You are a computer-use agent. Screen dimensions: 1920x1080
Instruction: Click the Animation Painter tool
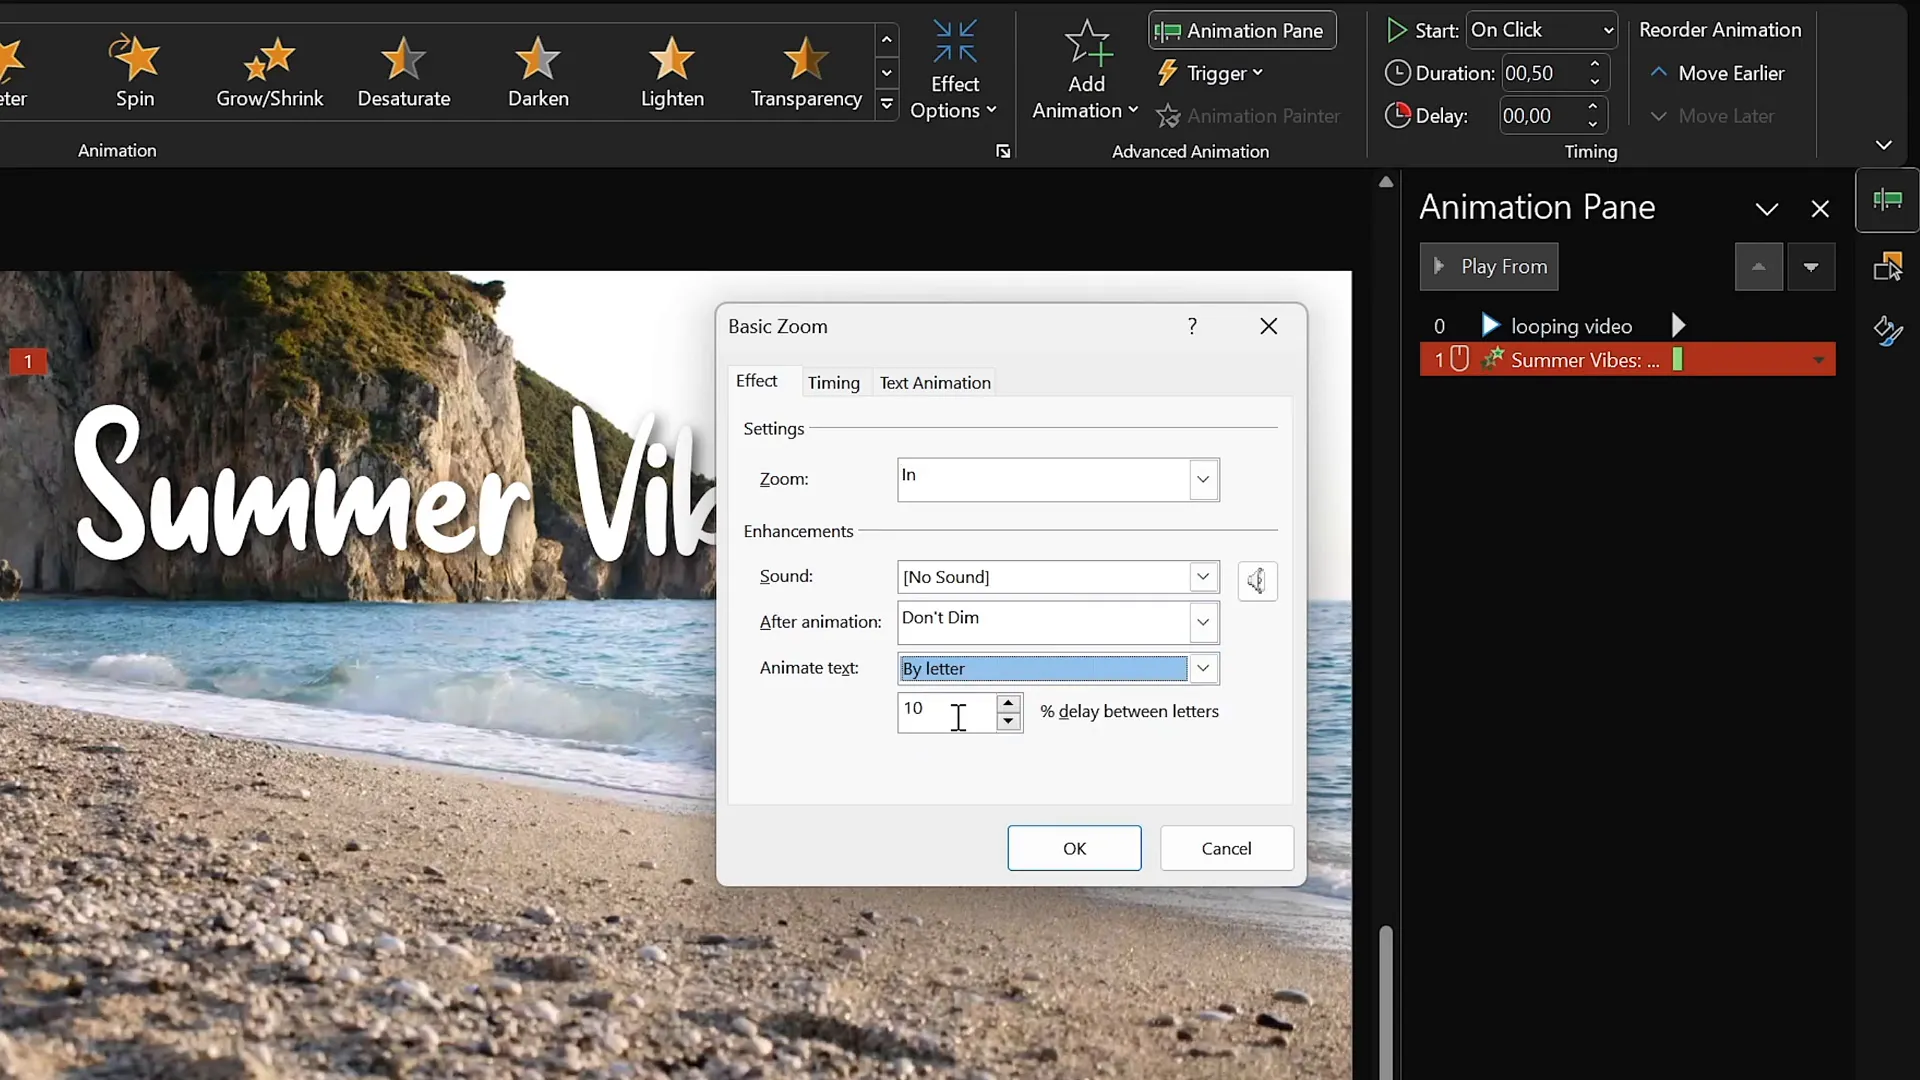tap(1248, 116)
